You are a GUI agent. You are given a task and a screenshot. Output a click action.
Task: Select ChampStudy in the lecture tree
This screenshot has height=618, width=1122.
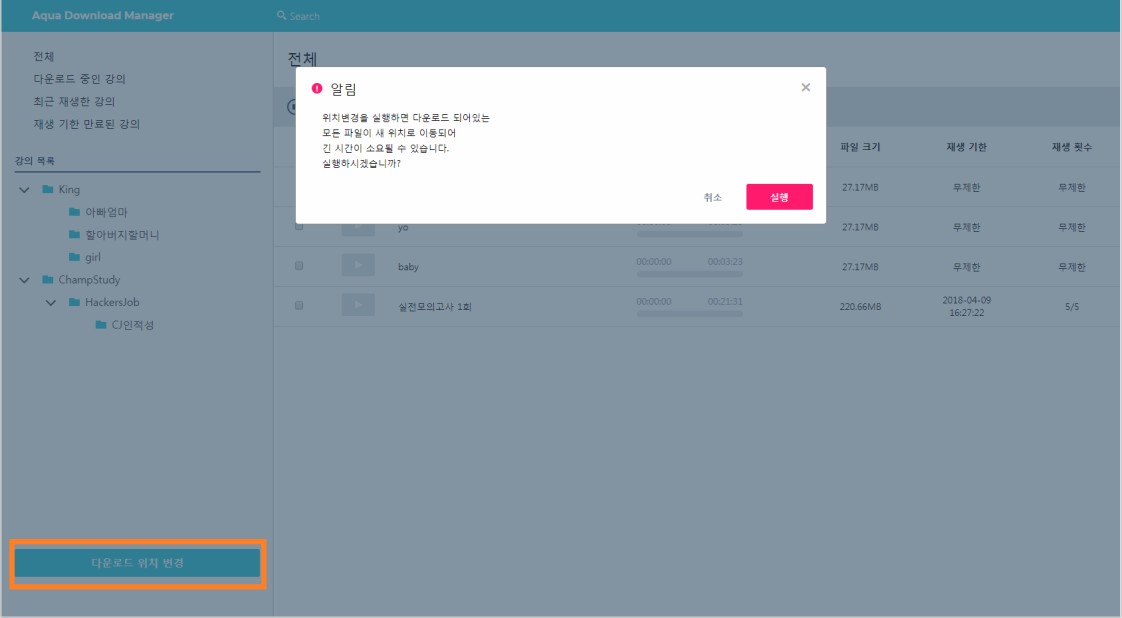89,280
